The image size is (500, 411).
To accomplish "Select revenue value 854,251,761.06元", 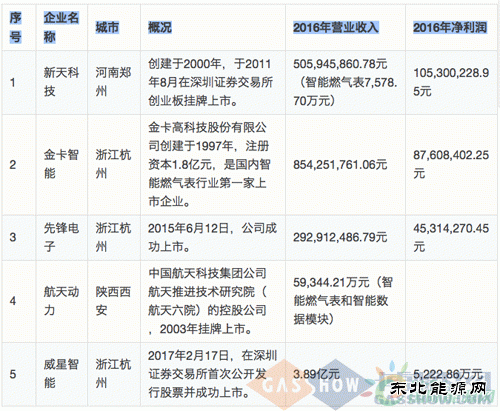I will (340, 164).
